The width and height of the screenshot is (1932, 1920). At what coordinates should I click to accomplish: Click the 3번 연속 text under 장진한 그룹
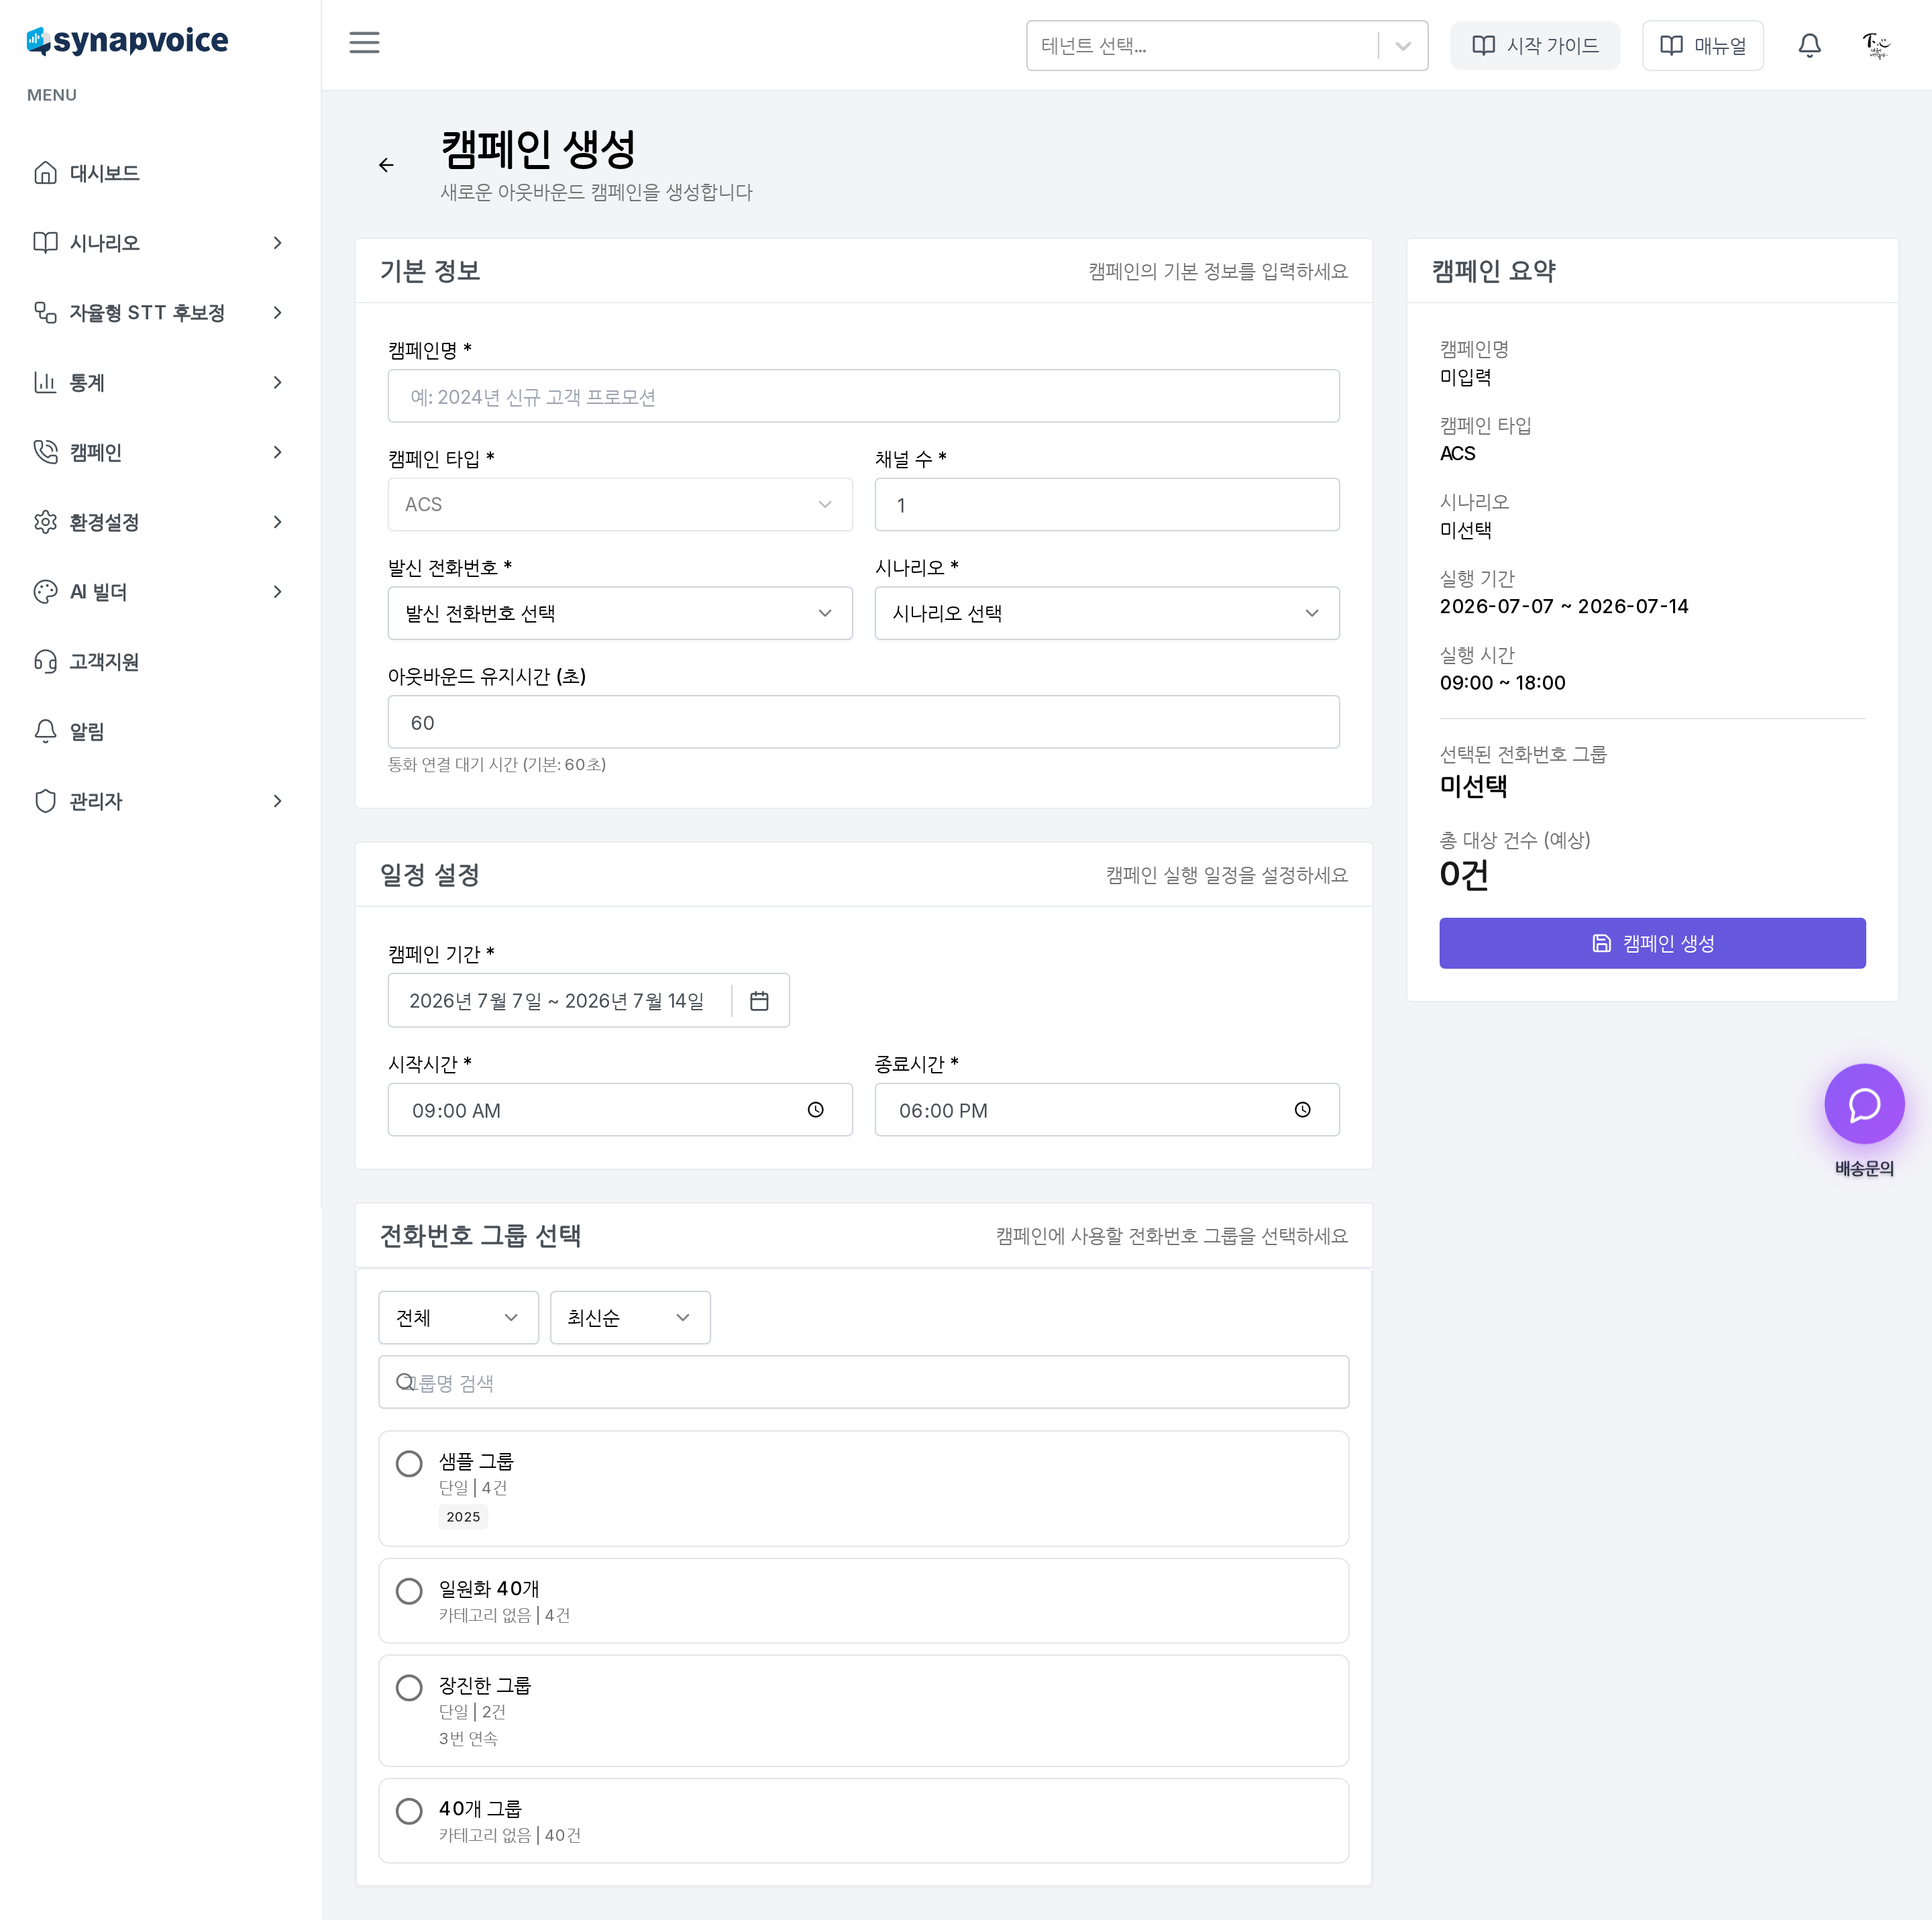pos(468,1739)
